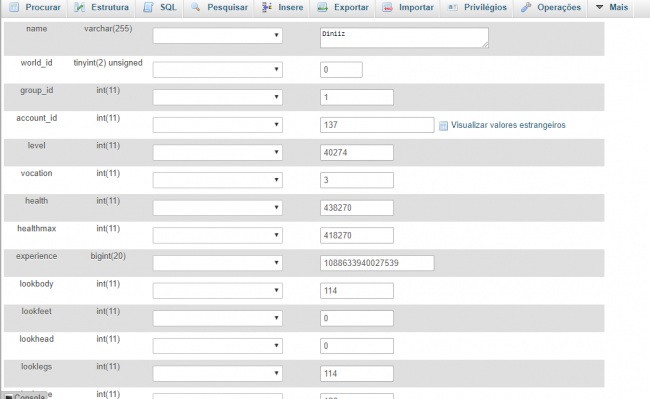Viewport: 650px width, 399px height.
Task: Click the level field with 40274
Action: coord(357,152)
